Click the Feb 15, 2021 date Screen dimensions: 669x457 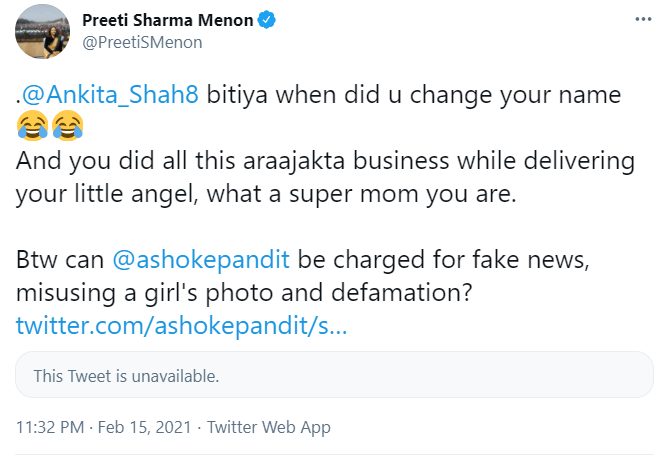[x=144, y=427]
